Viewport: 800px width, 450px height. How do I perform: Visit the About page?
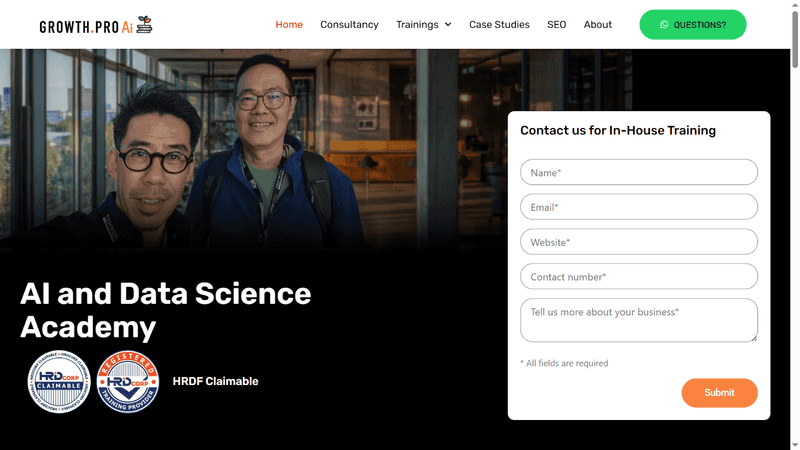pos(597,25)
